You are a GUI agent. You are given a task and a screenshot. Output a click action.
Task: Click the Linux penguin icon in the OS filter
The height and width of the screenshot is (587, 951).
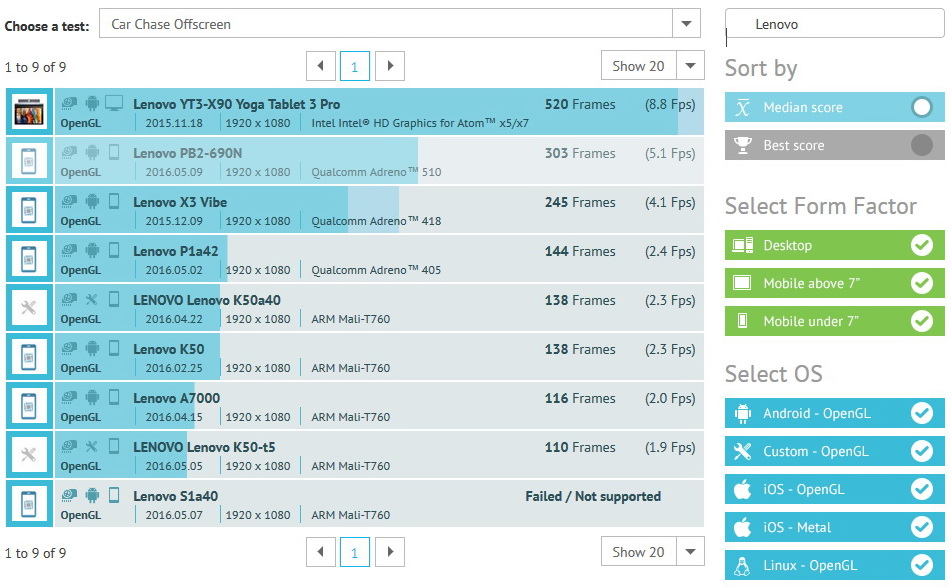coord(742,566)
